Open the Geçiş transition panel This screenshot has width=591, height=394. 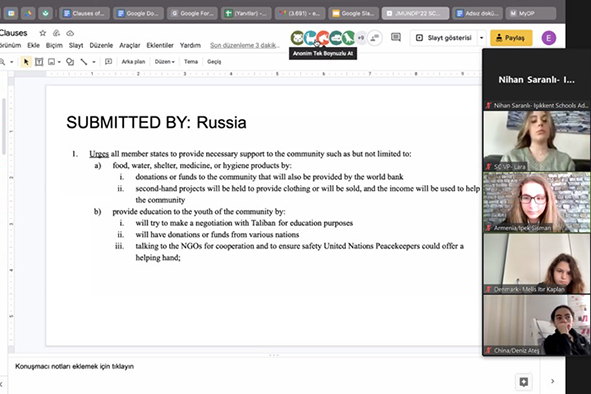[214, 62]
